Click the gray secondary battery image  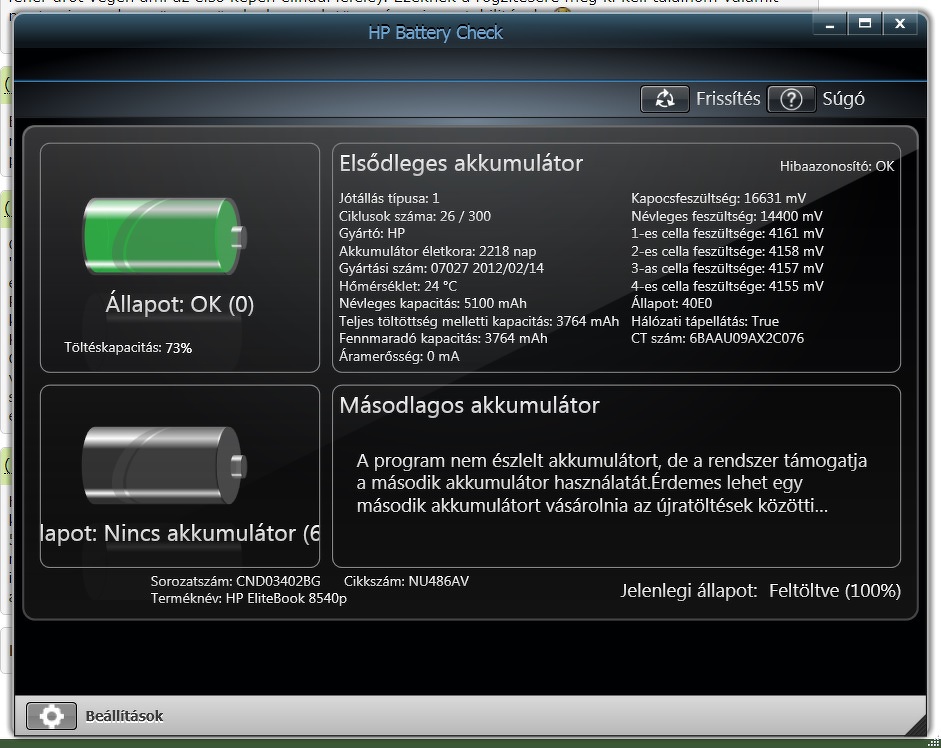pos(164,465)
